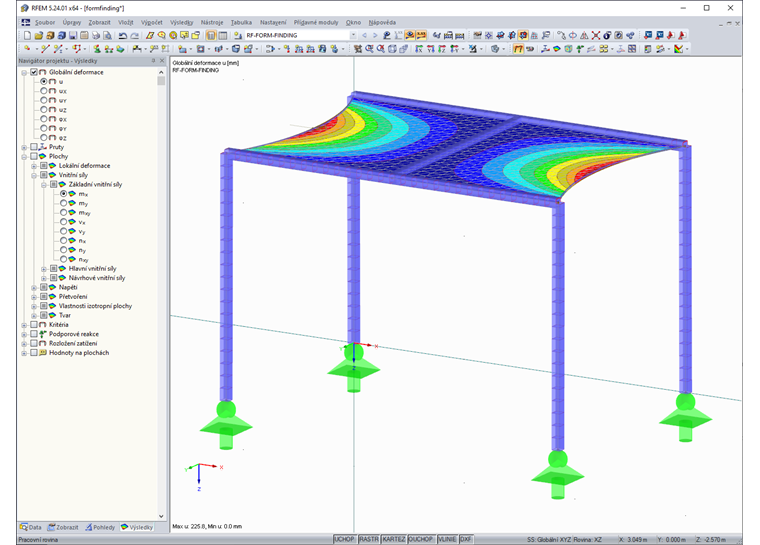Click the show results eye icon
The height and width of the screenshot is (545, 760).
[x=410, y=35]
